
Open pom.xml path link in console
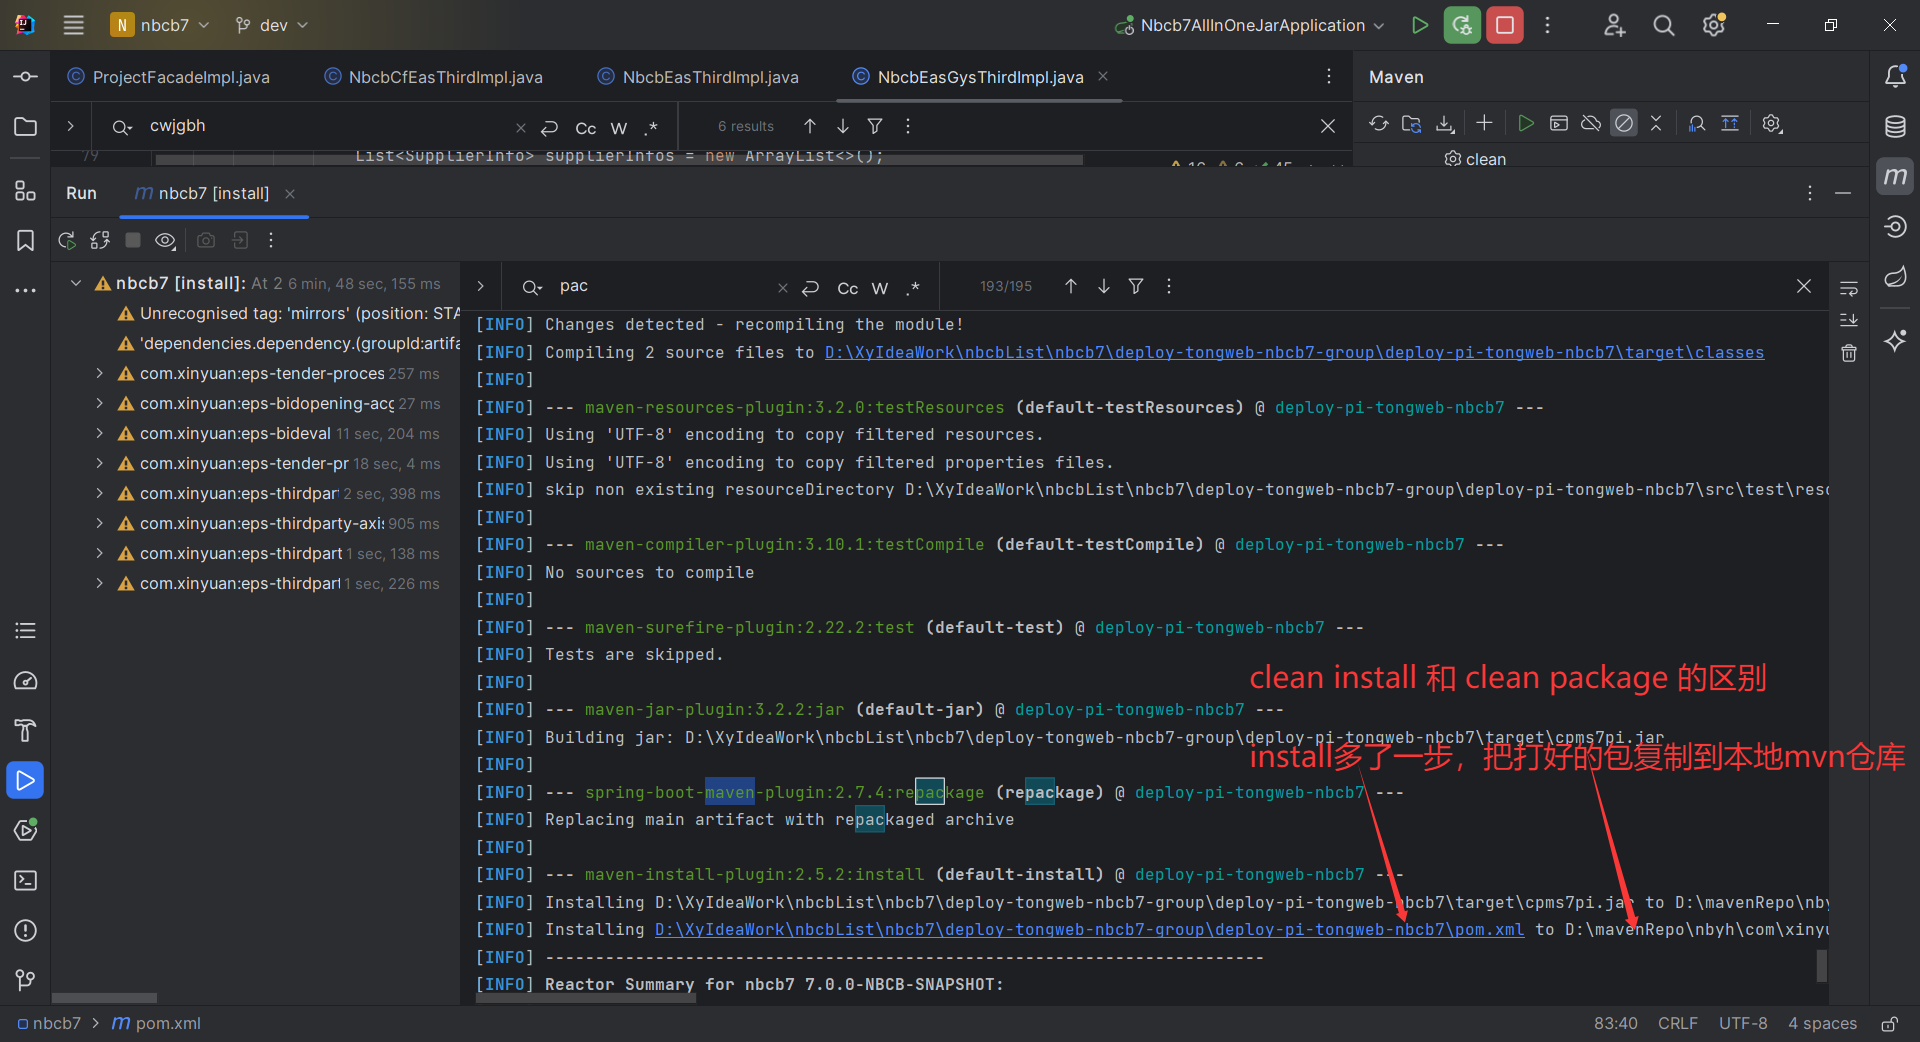click(x=1089, y=929)
